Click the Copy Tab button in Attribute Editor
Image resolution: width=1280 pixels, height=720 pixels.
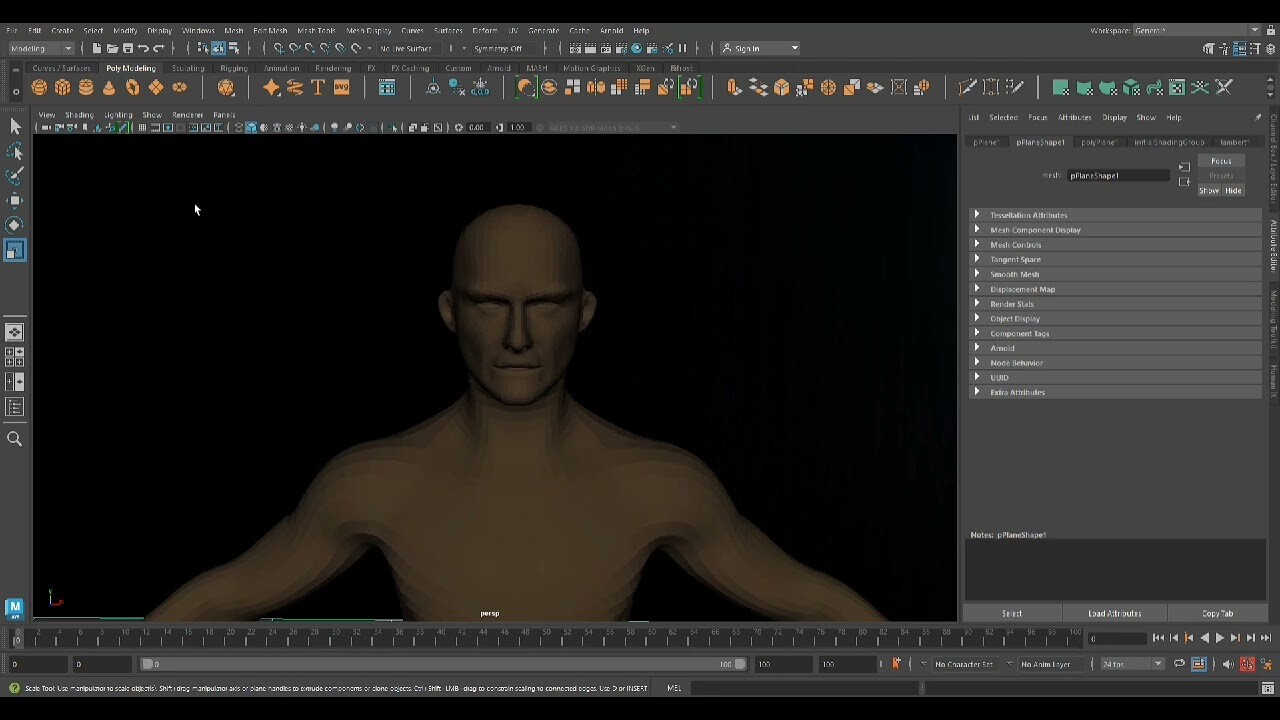click(1218, 613)
